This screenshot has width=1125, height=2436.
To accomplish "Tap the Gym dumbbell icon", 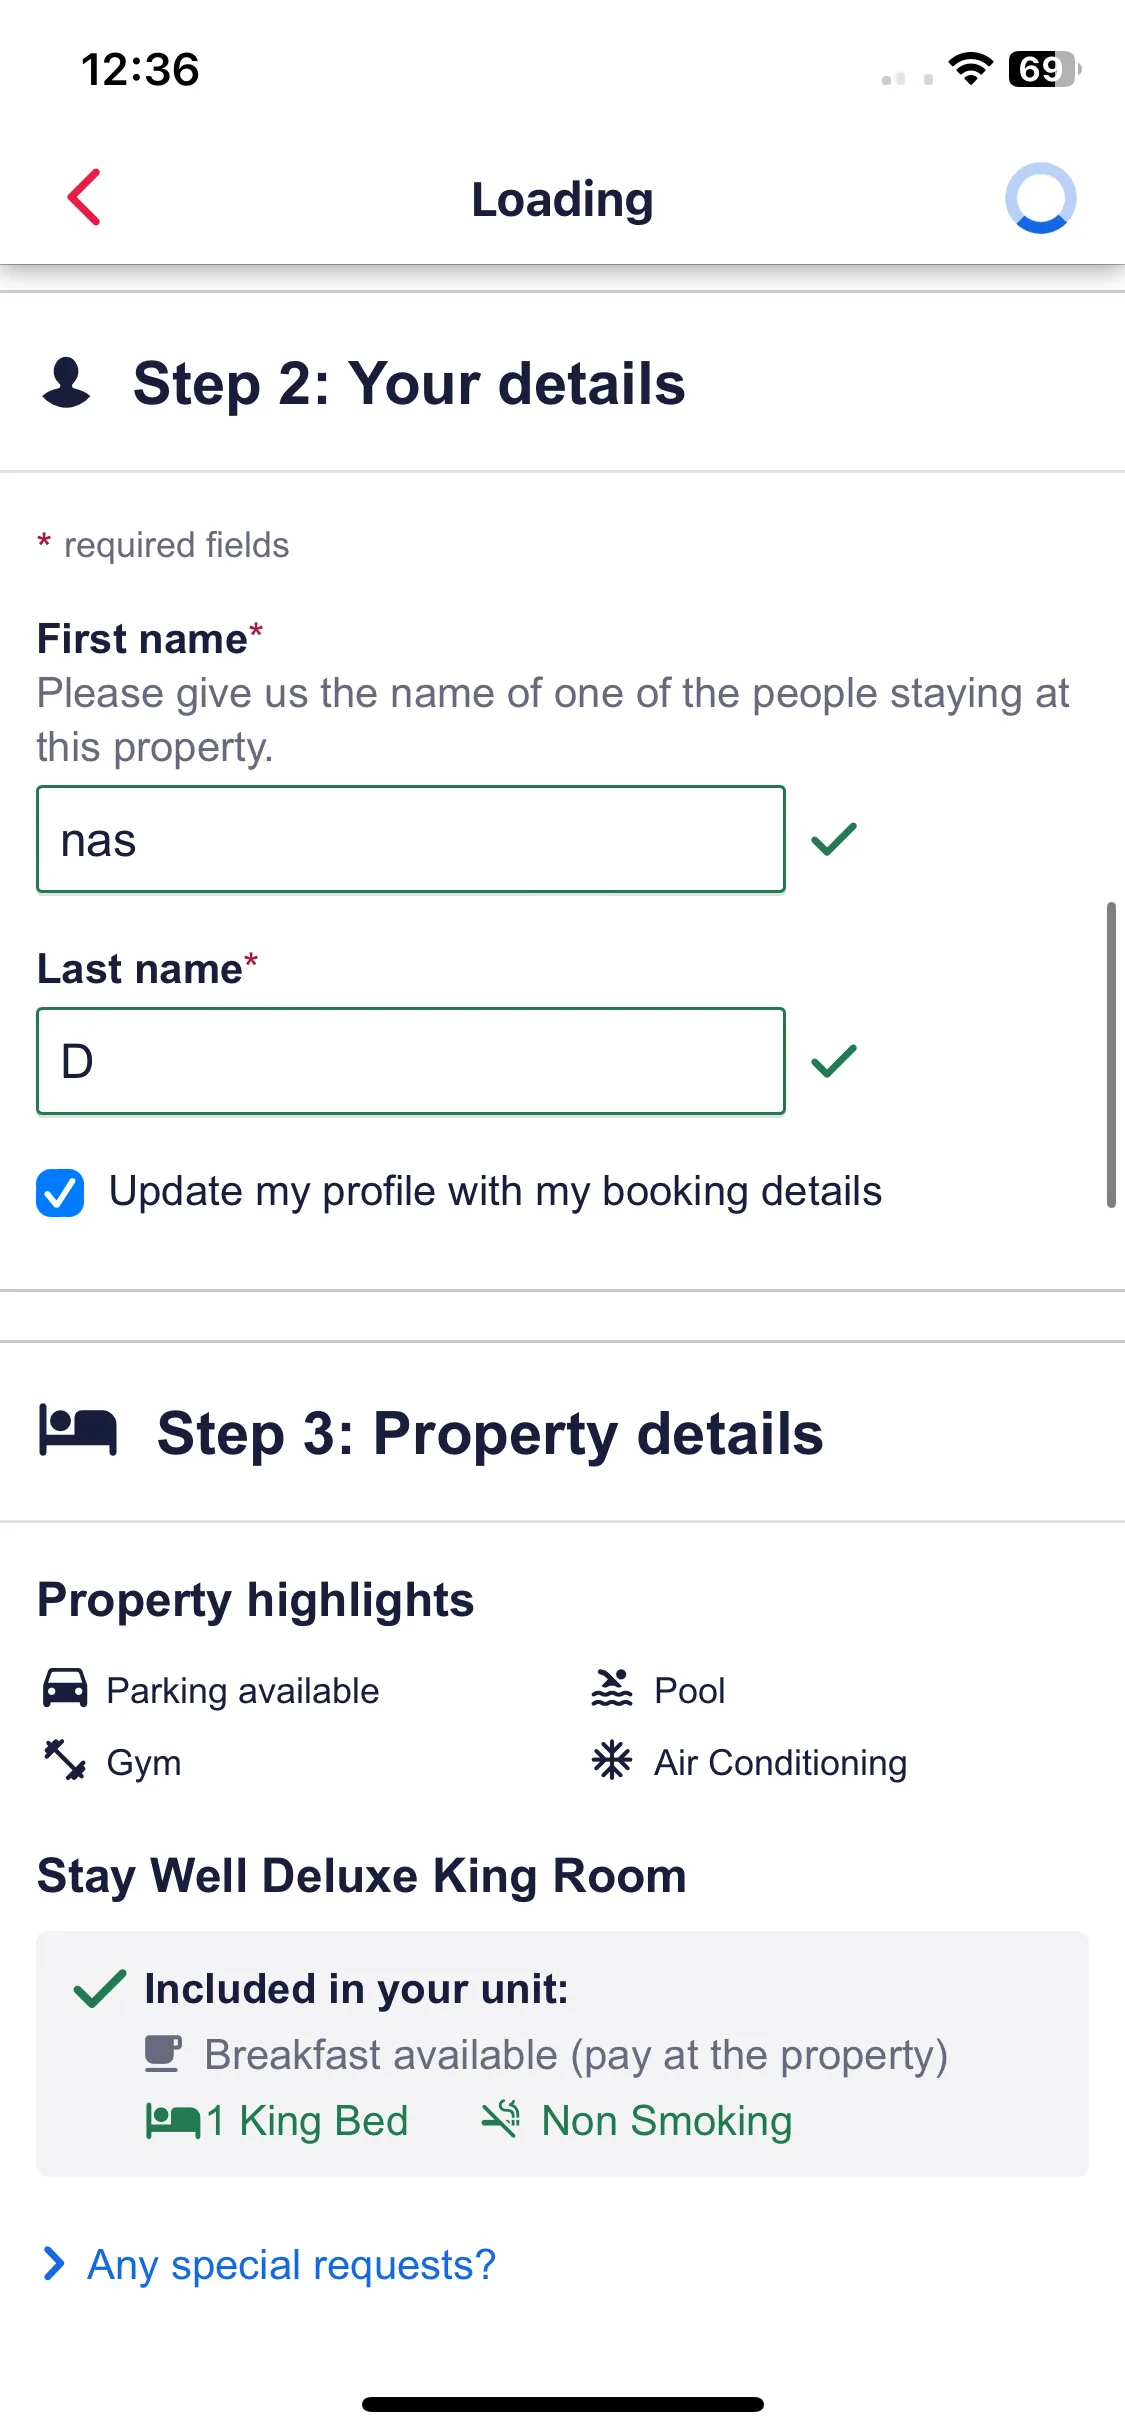I will click(65, 1760).
